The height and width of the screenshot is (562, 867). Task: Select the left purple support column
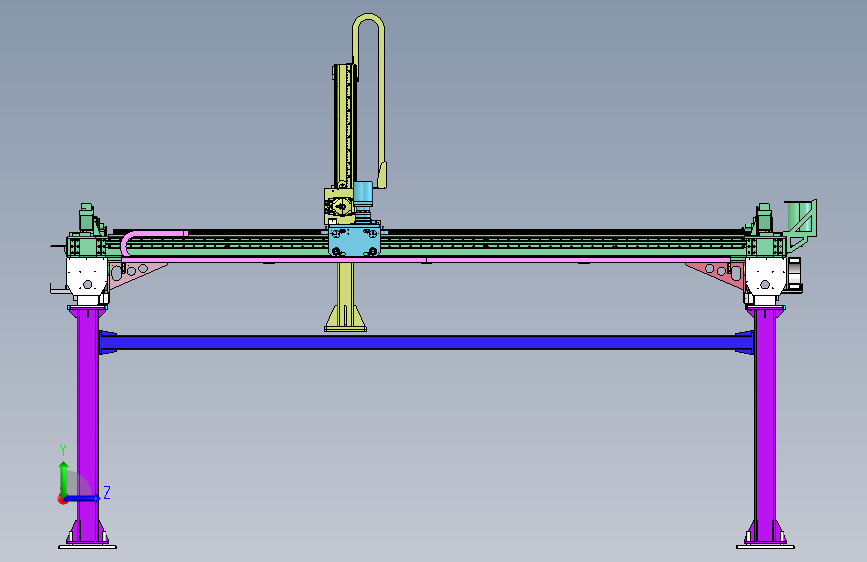[x=87, y=423]
